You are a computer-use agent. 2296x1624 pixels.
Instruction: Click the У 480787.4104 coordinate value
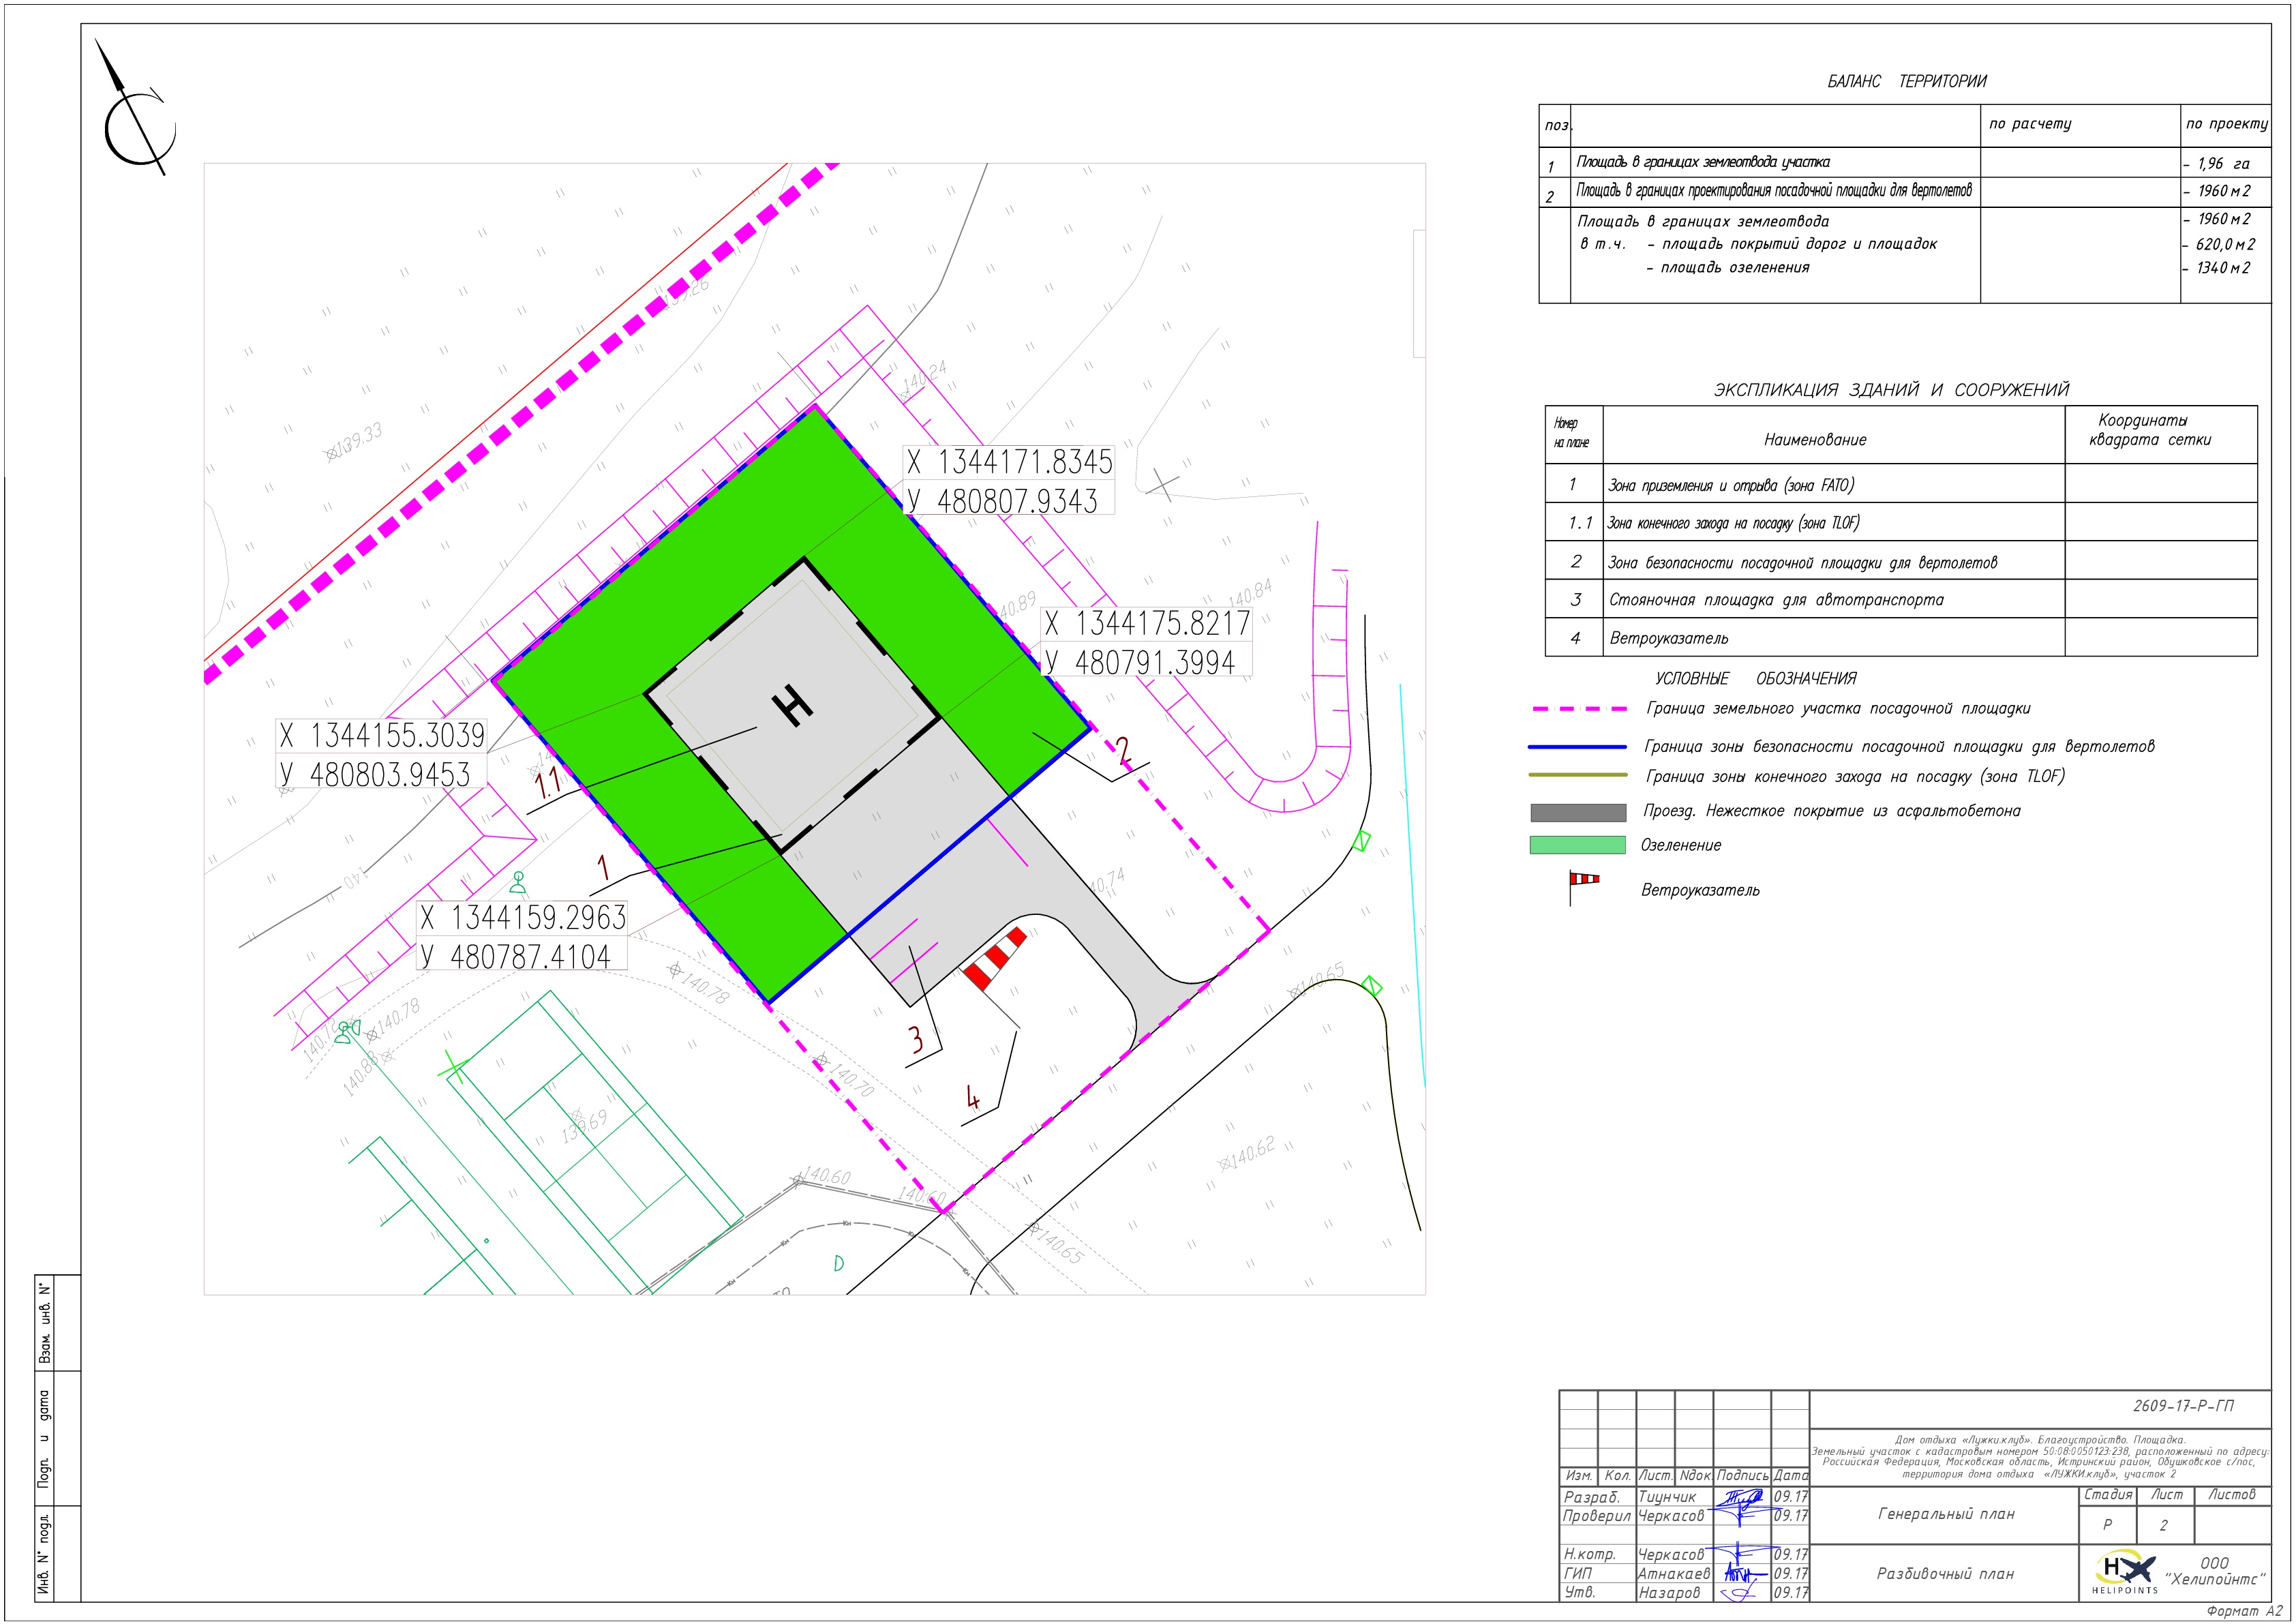(516, 956)
